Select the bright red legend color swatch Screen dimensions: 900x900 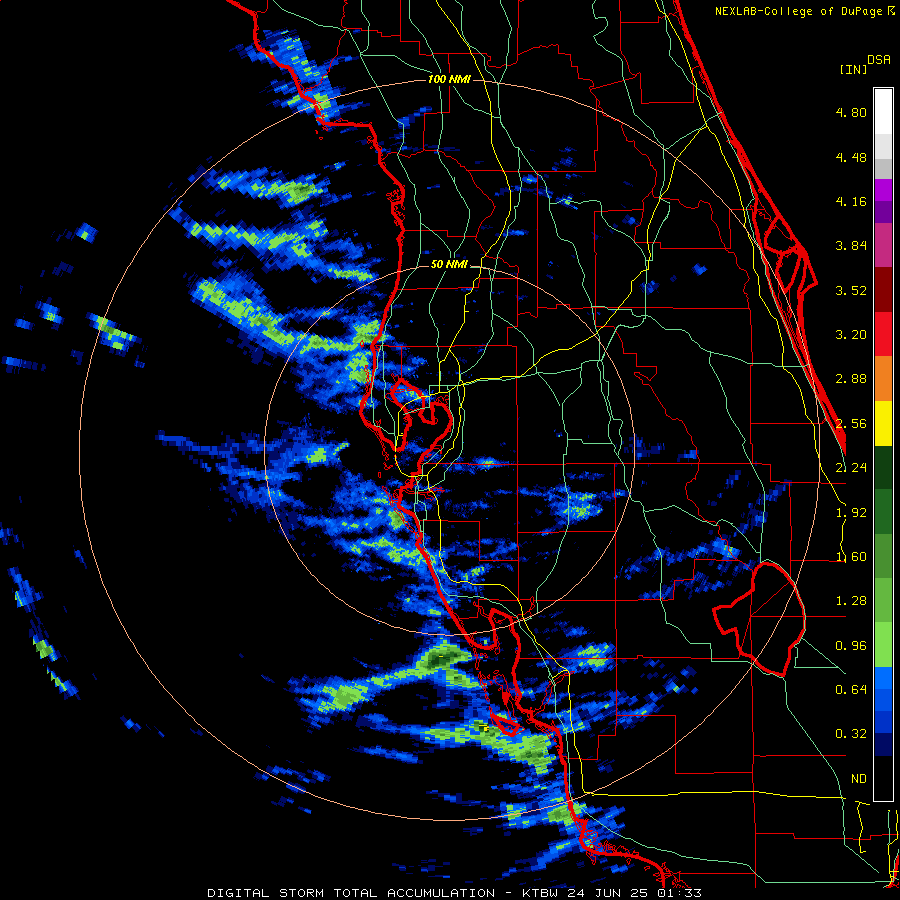pyautogui.click(x=883, y=334)
